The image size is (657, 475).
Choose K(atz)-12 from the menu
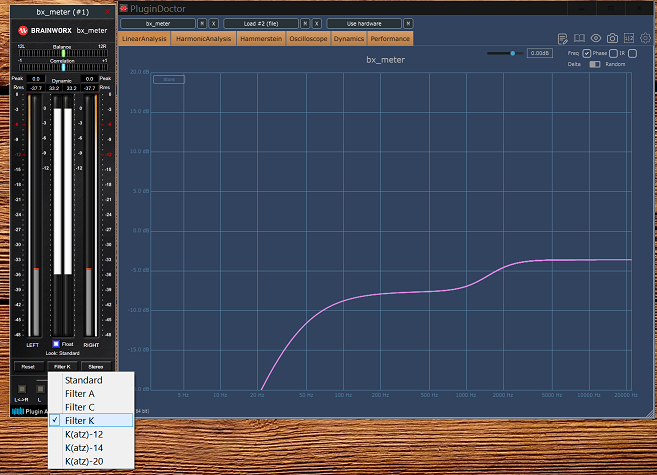pos(91,434)
